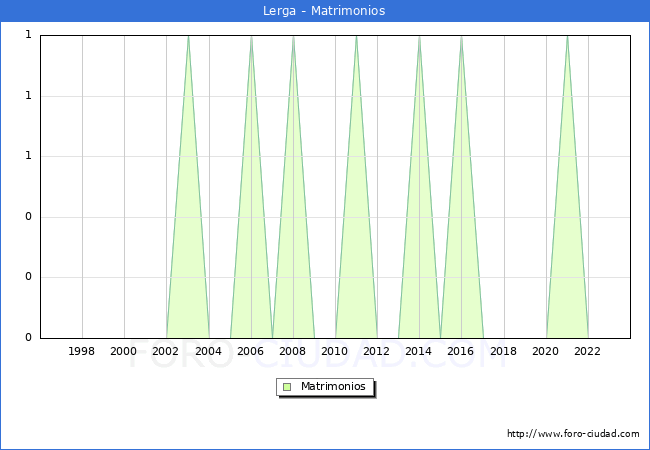Select the peak of the 2014 triangle

[419, 37]
